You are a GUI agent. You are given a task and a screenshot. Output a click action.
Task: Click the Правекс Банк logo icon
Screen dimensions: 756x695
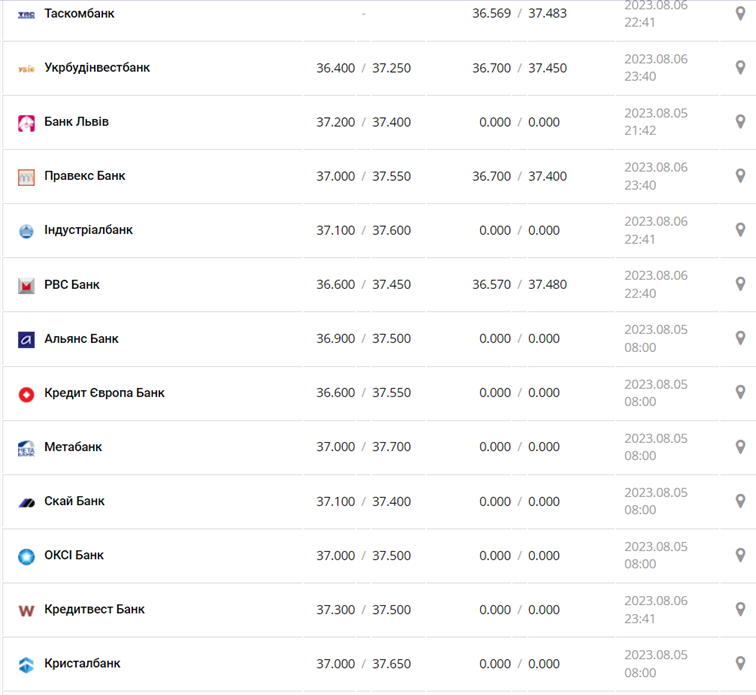(x=27, y=177)
